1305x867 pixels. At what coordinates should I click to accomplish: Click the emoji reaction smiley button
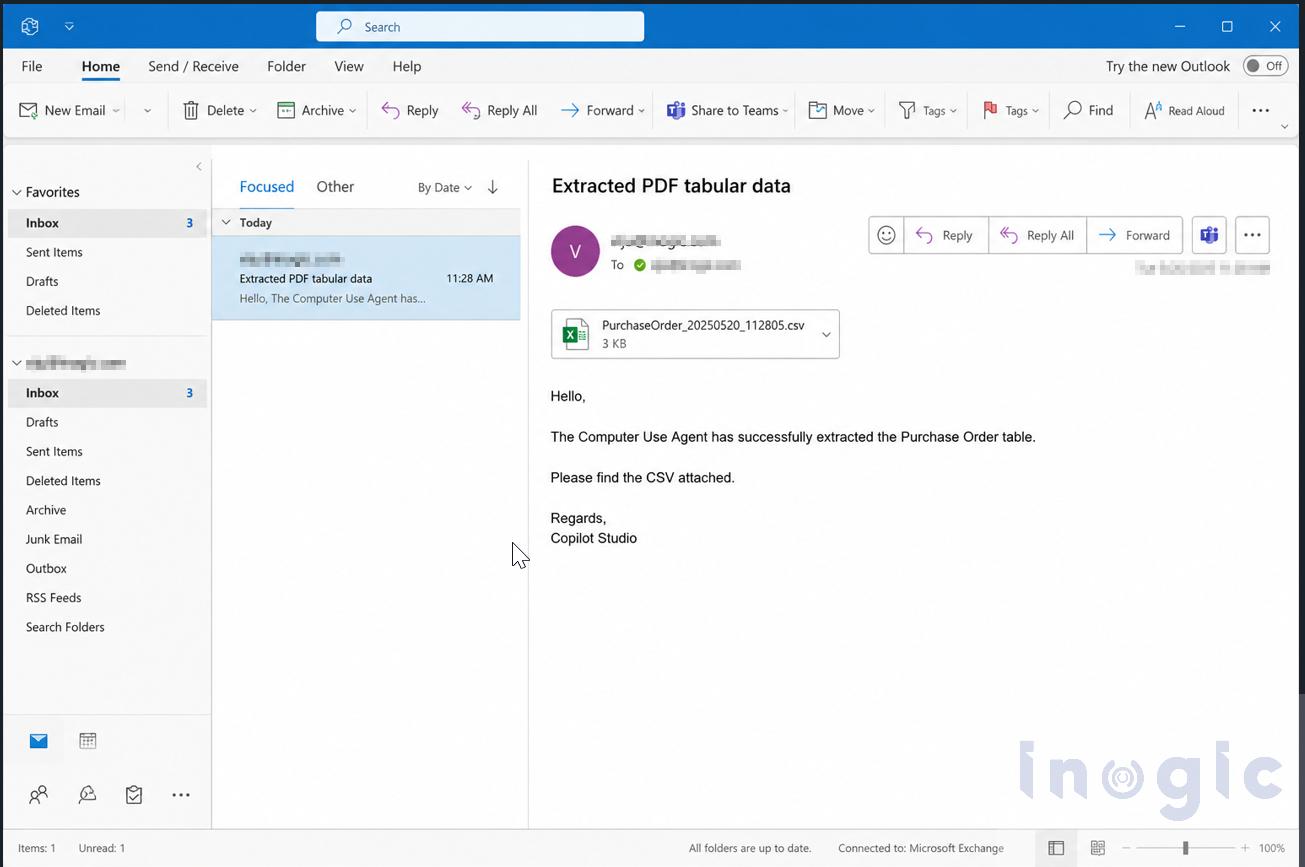[886, 235]
